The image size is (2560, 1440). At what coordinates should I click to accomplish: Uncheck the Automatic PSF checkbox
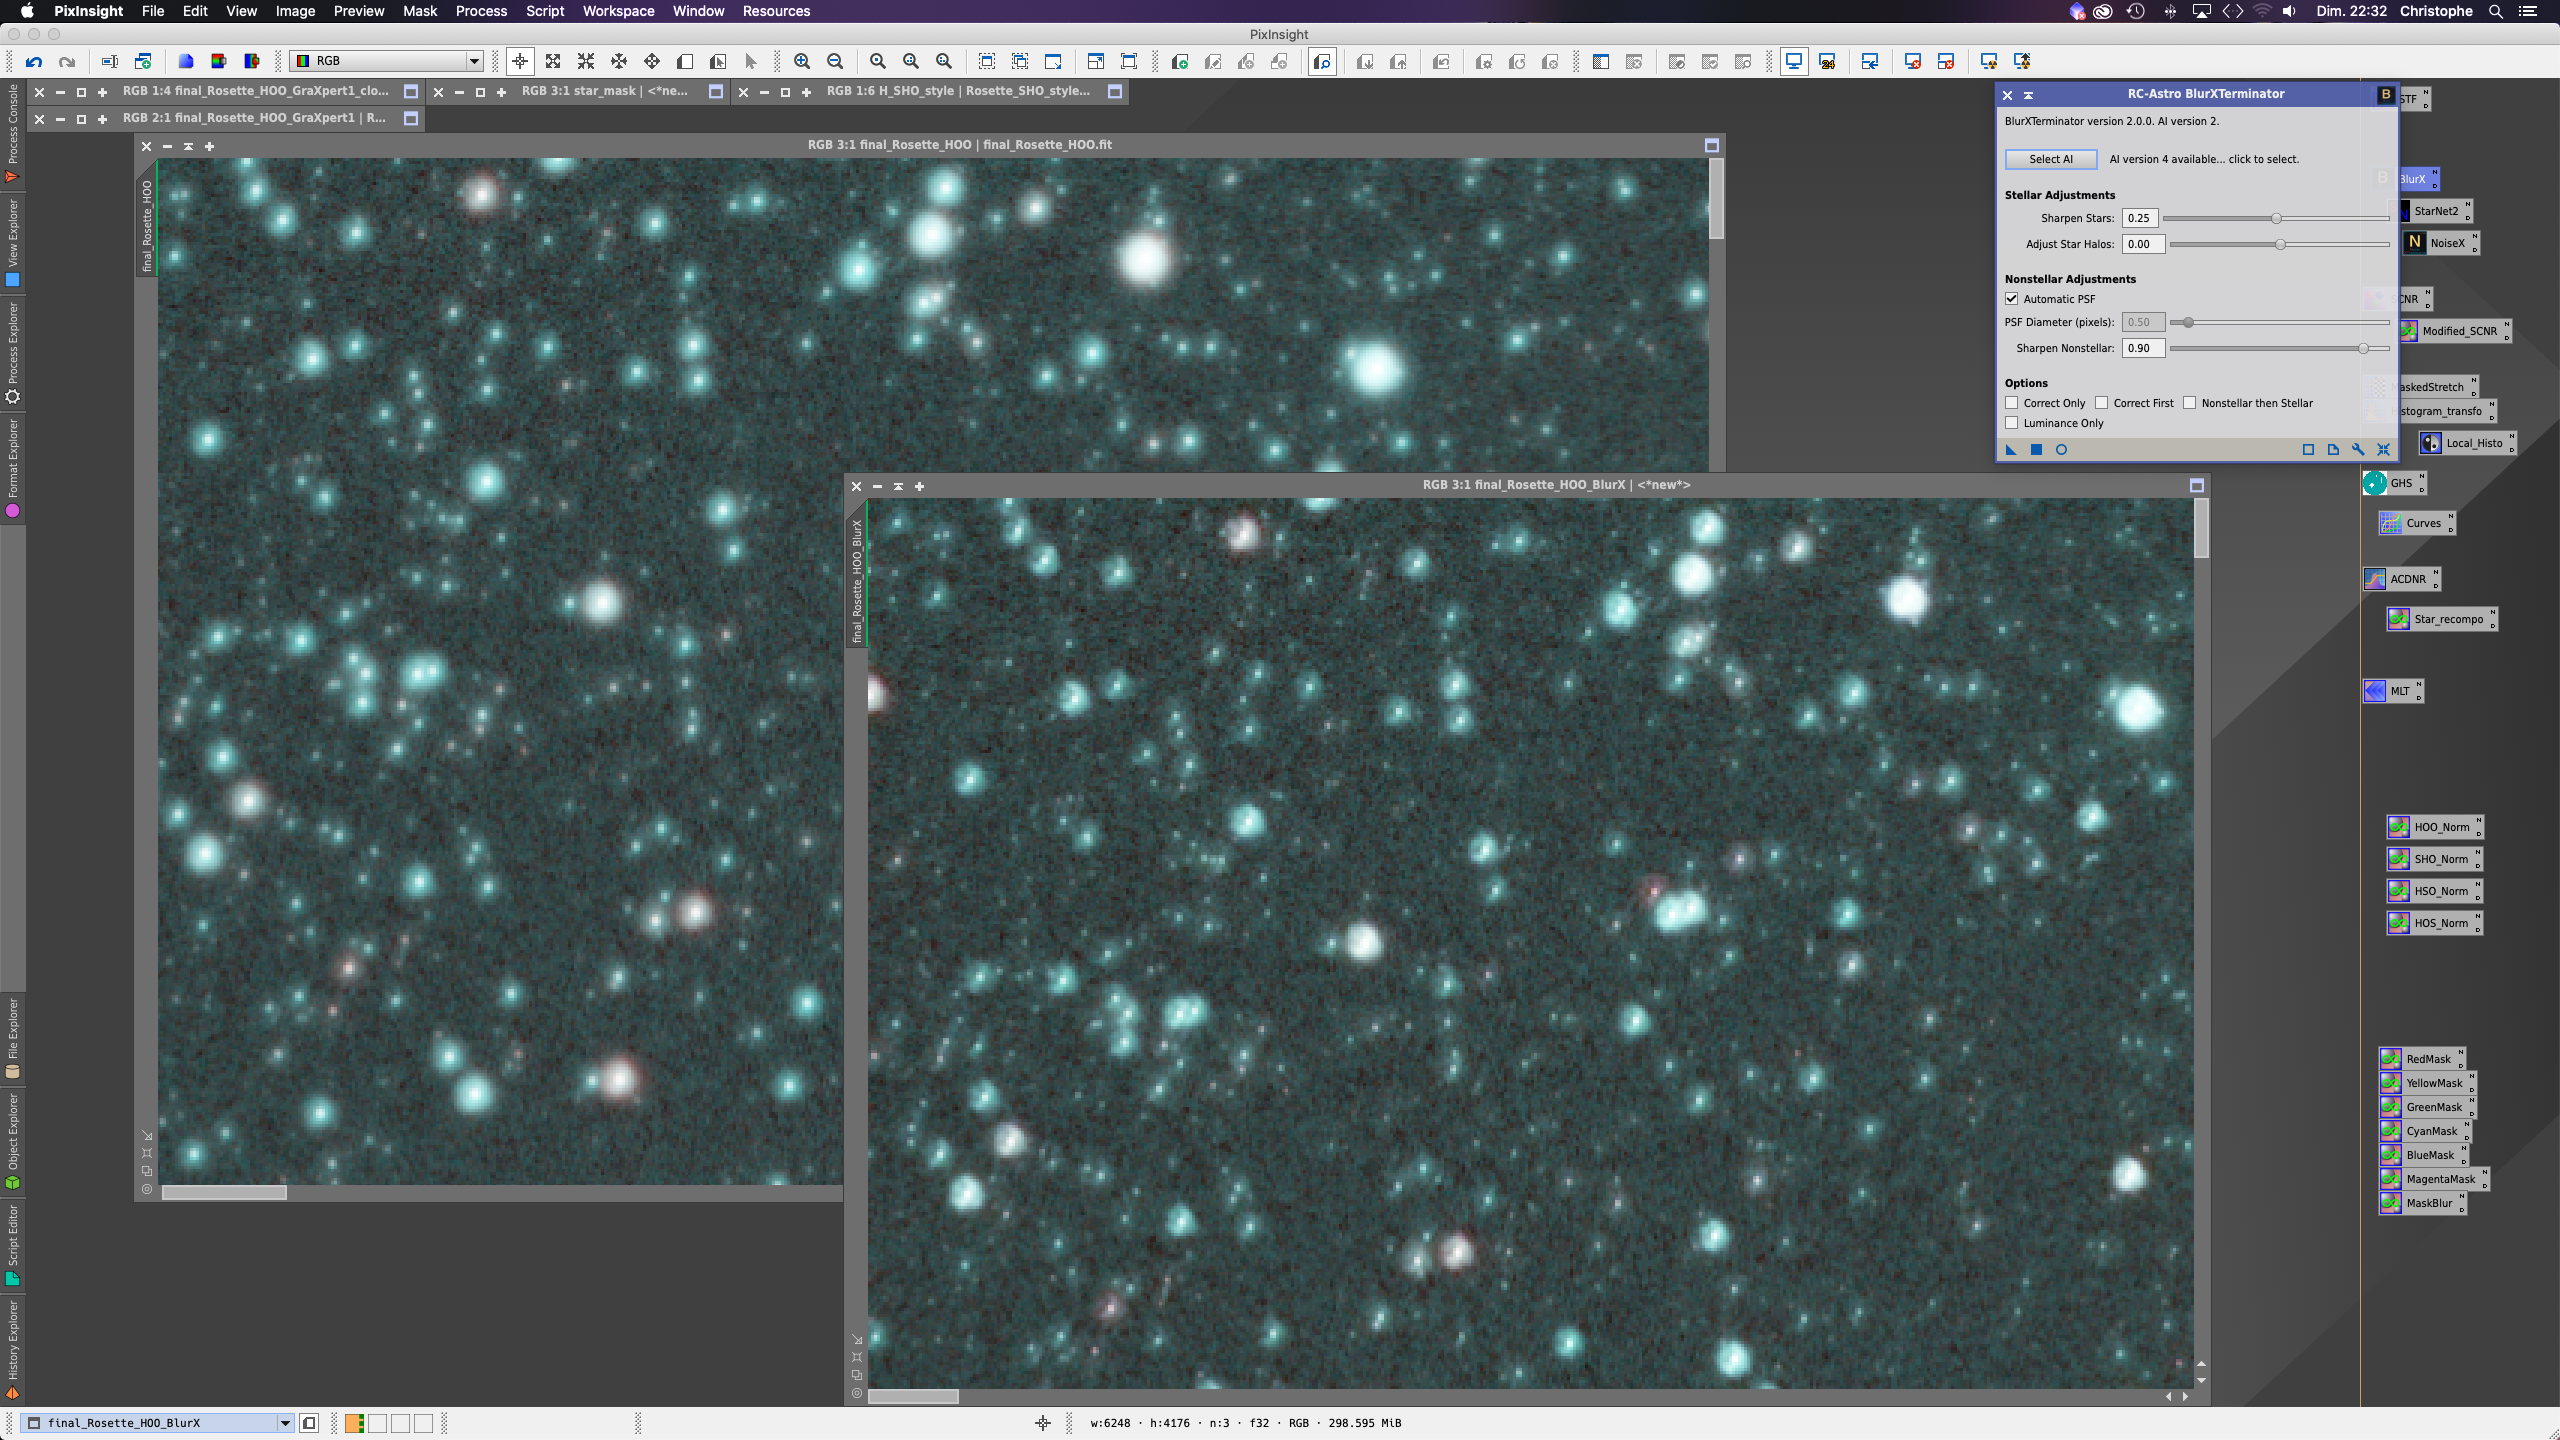point(2012,299)
